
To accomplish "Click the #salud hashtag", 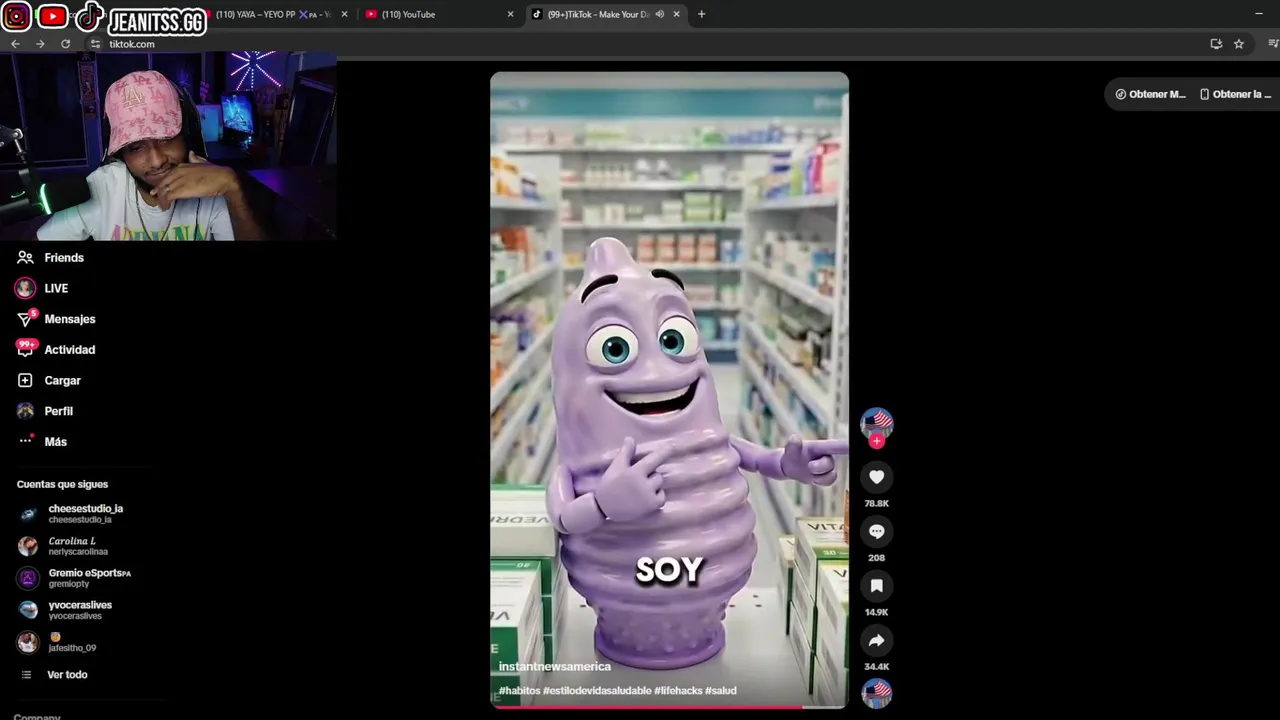I will [x=720, y=691].
